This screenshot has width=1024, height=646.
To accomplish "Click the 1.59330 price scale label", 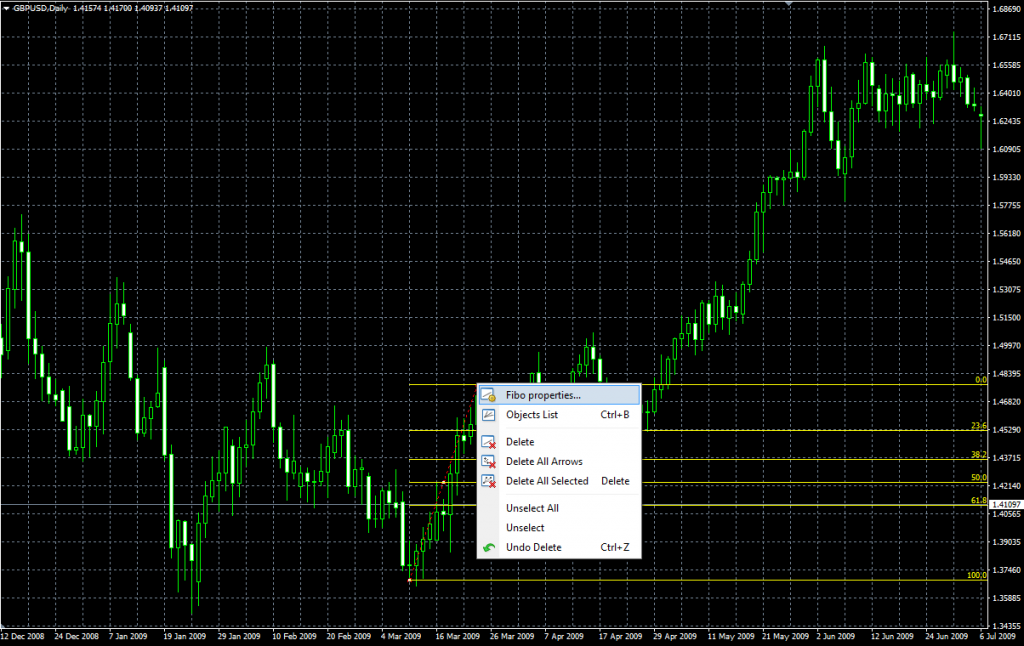I will pos(1006,177).
